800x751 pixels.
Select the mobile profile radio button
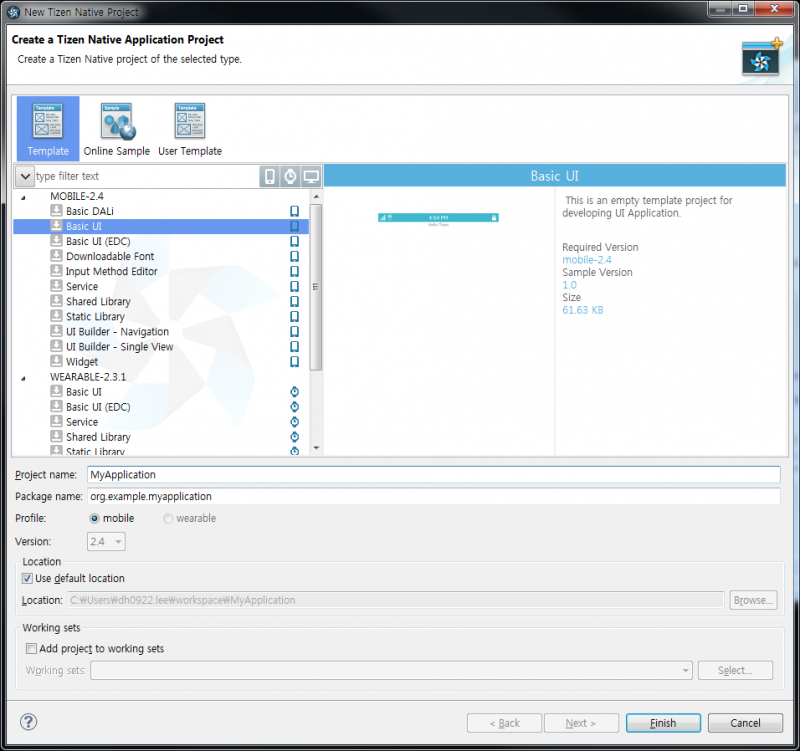[x=95, y=519]
